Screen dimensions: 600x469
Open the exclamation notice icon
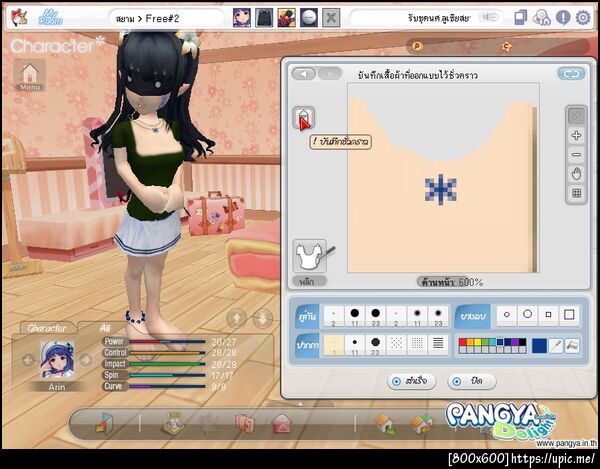(563, 18)
